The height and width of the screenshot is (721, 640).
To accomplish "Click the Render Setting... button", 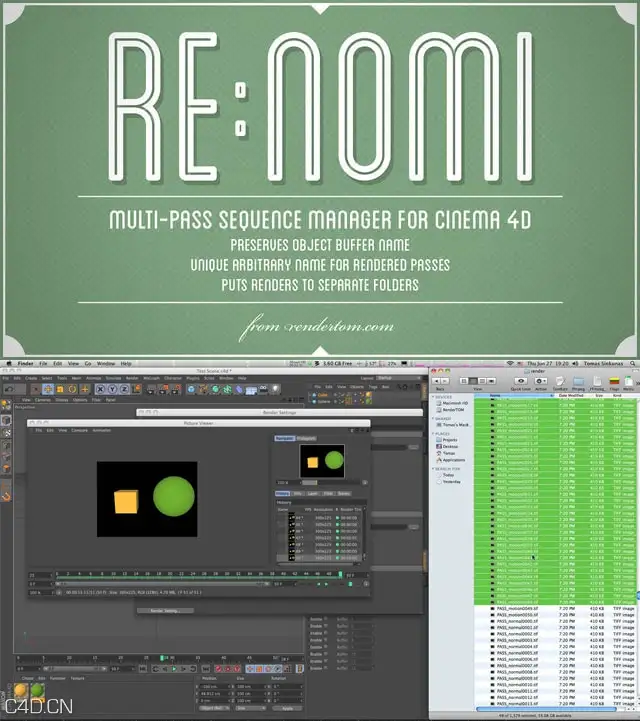I will [165, 611].
